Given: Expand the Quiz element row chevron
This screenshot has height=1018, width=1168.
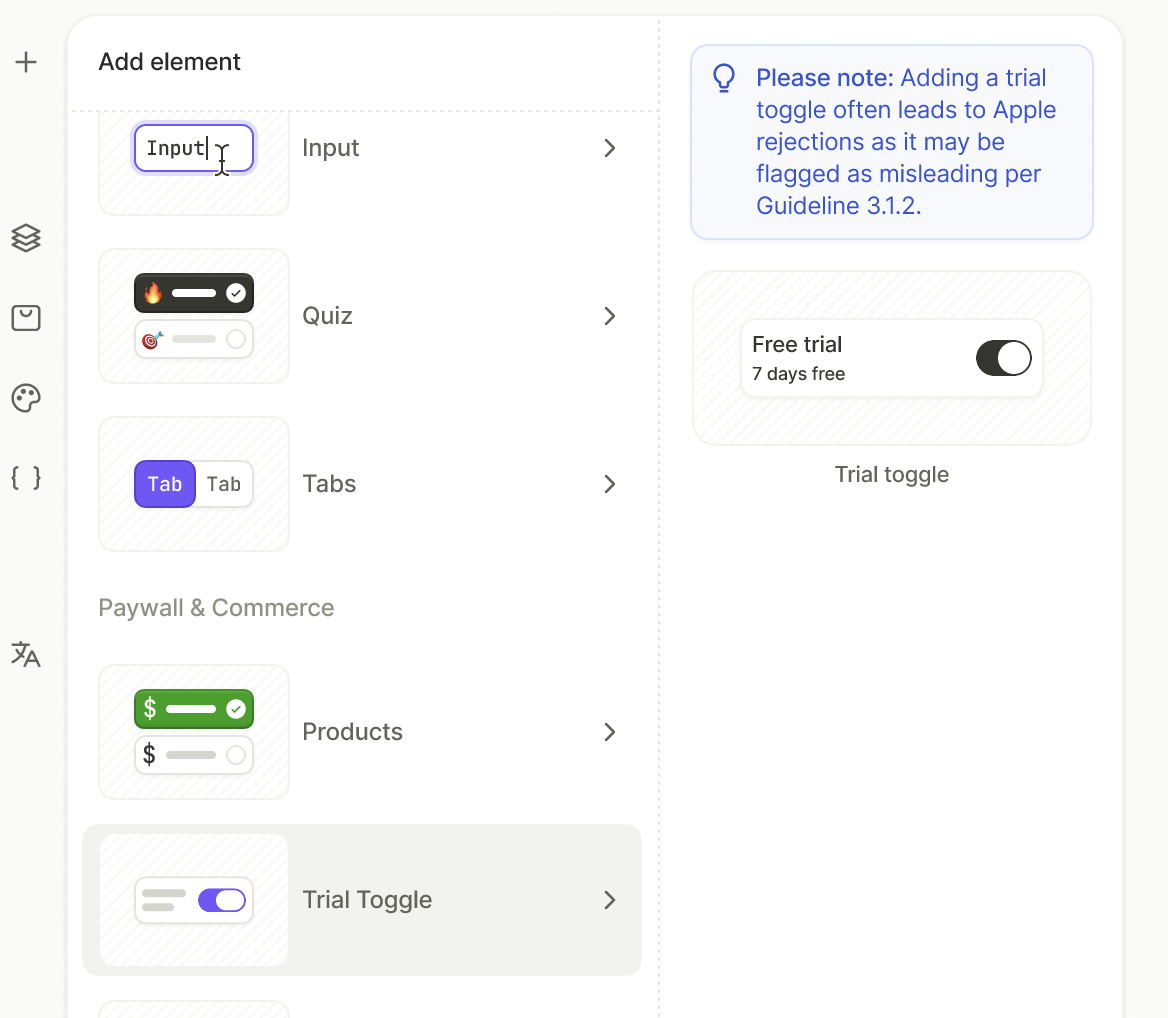Looking at the screenshot, I should click(x=610, y=316).
